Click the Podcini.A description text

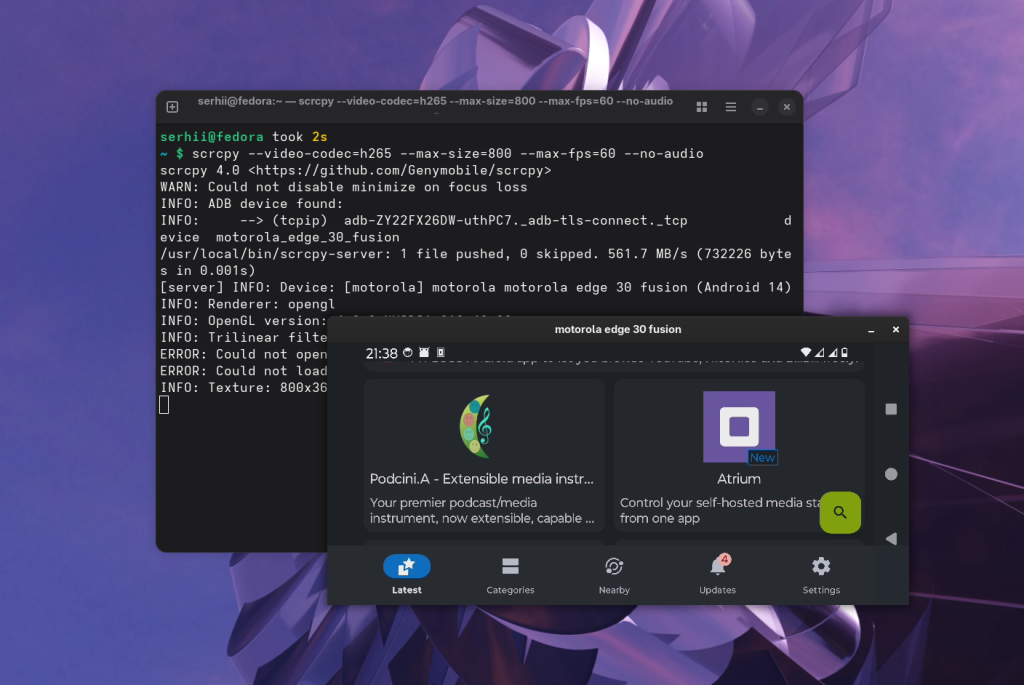[x=482, y=511]
